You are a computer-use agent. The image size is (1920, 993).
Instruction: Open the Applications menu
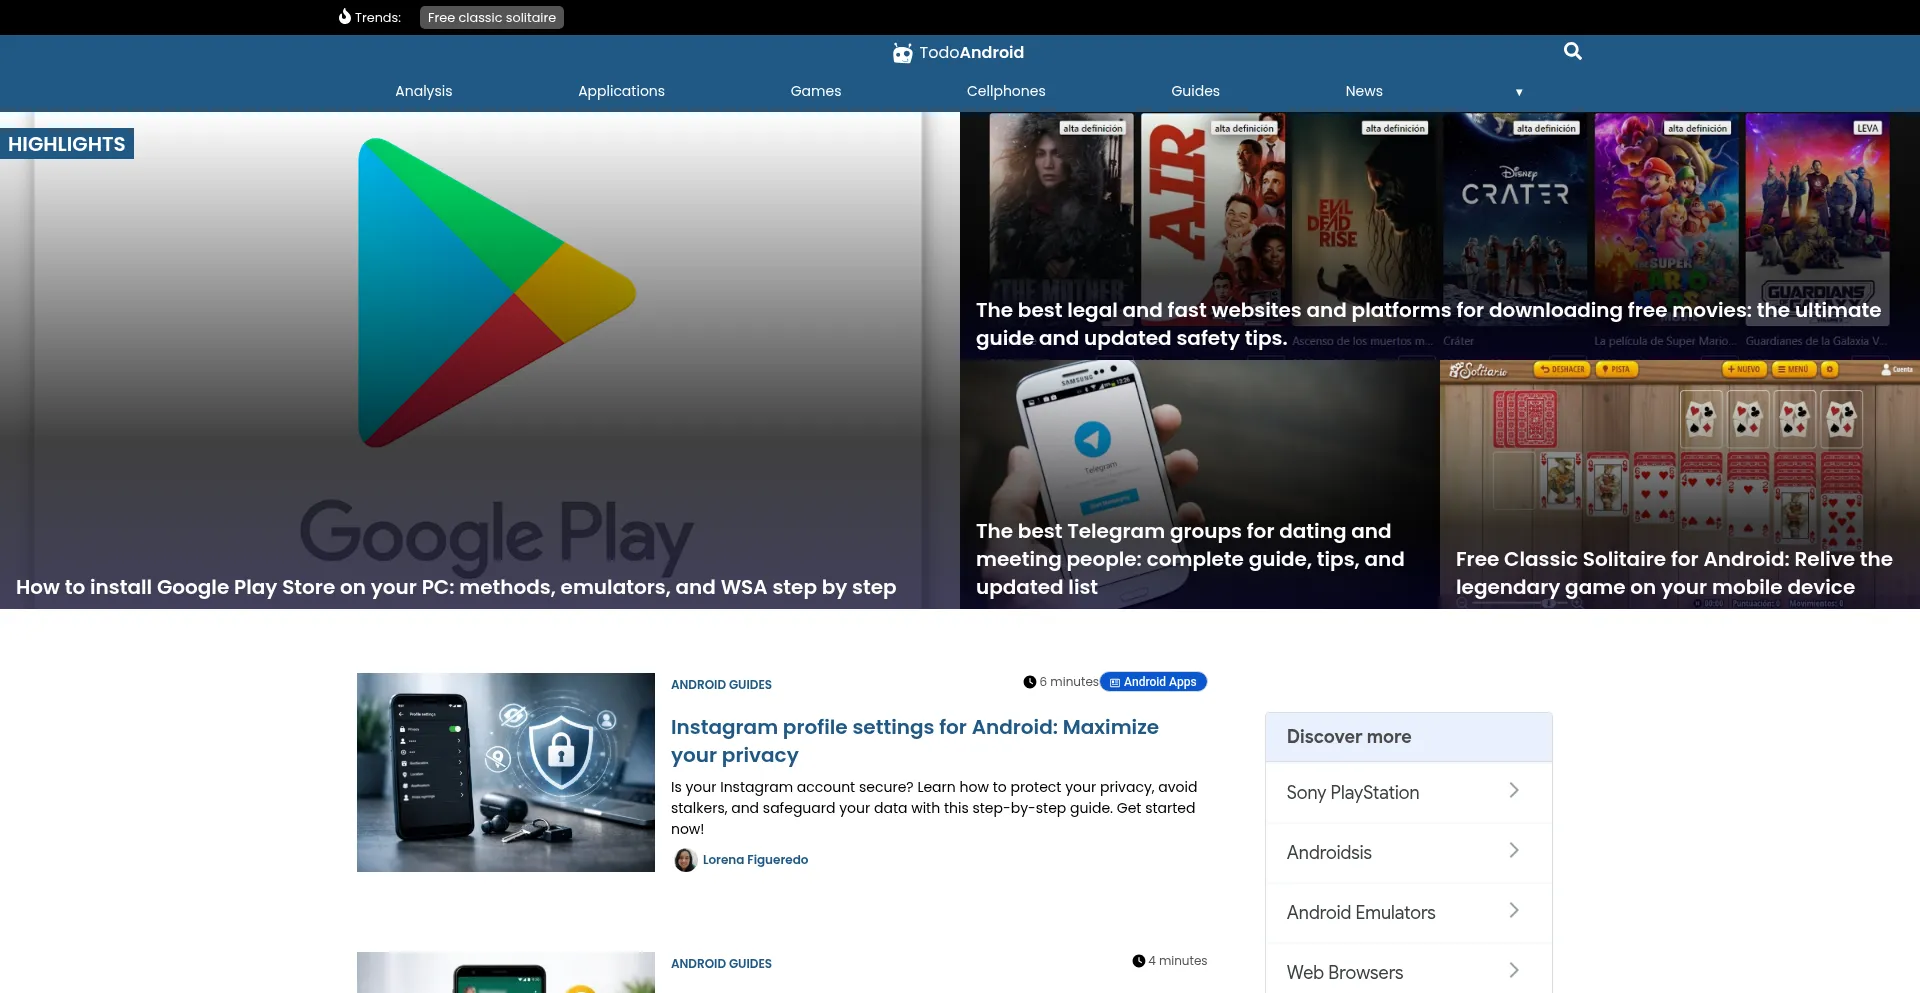[621, 91]
